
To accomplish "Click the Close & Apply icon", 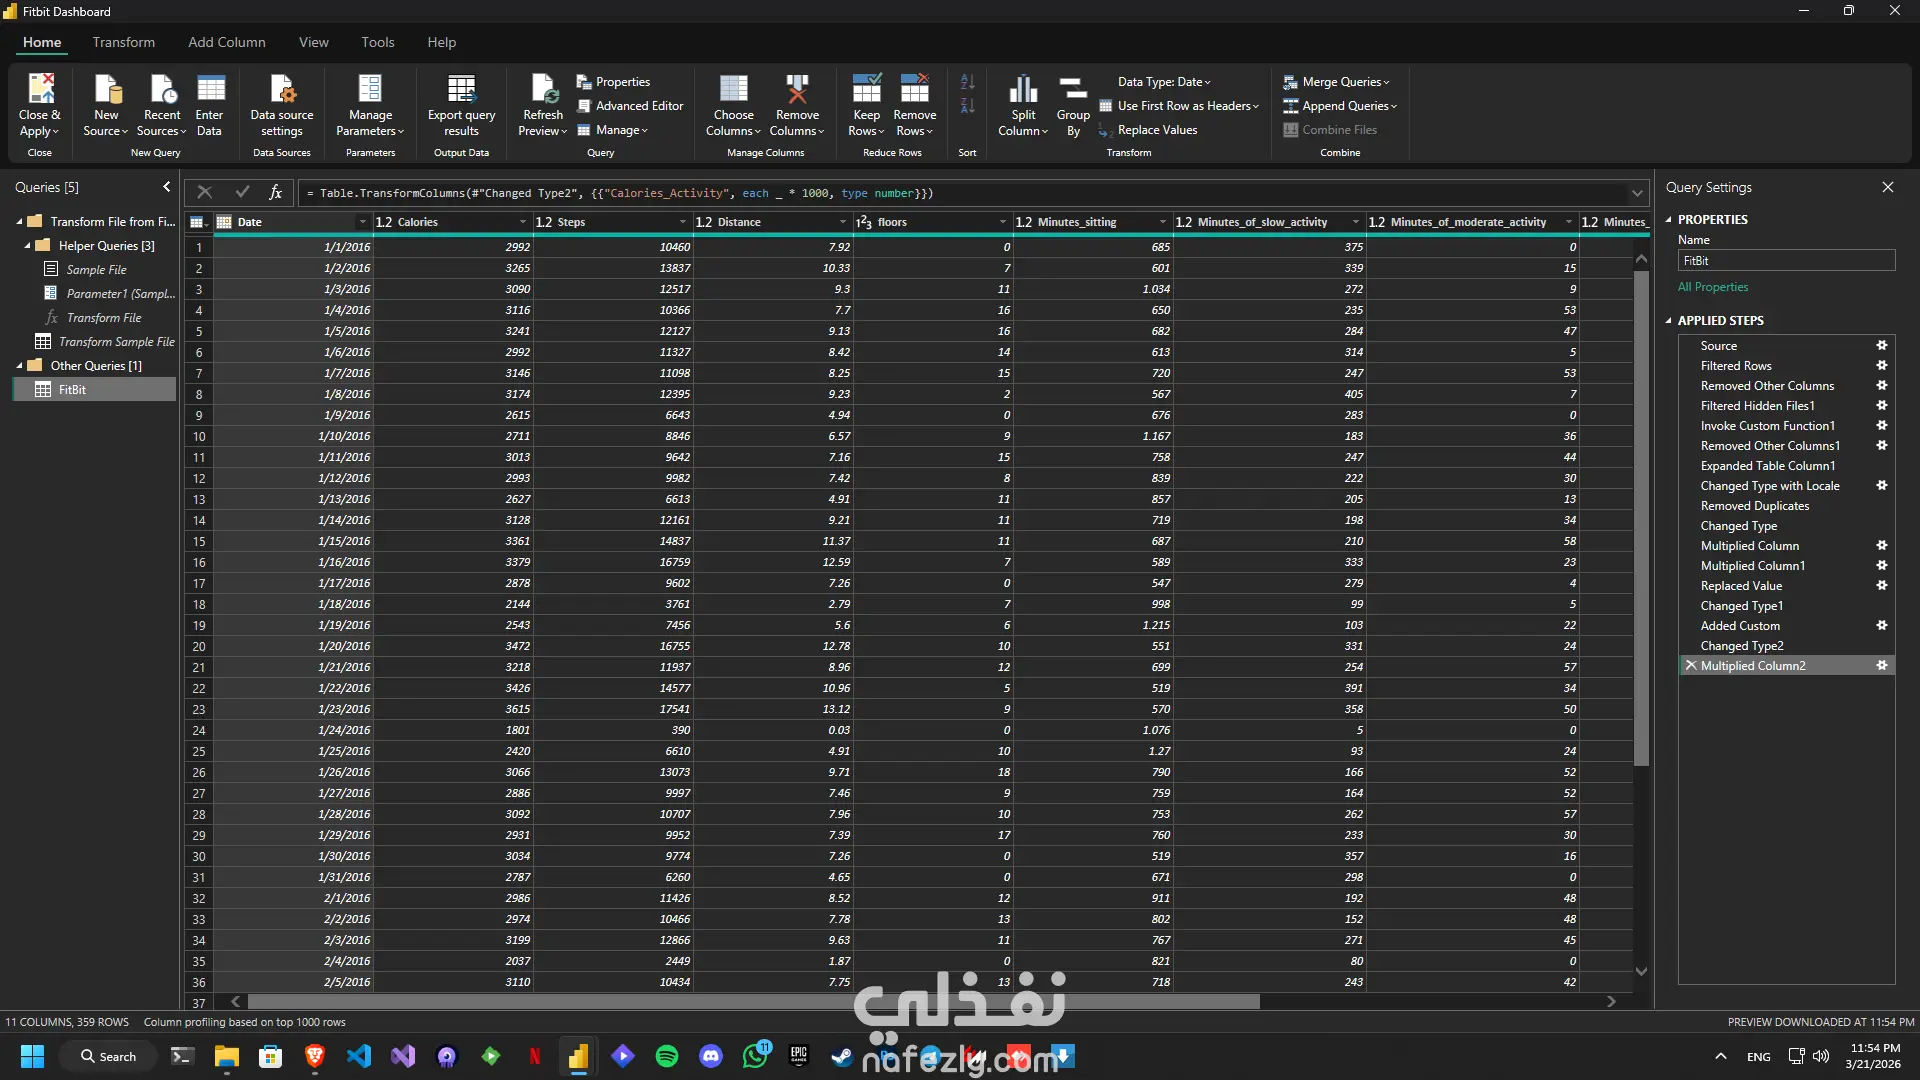I will click(40, 90).
